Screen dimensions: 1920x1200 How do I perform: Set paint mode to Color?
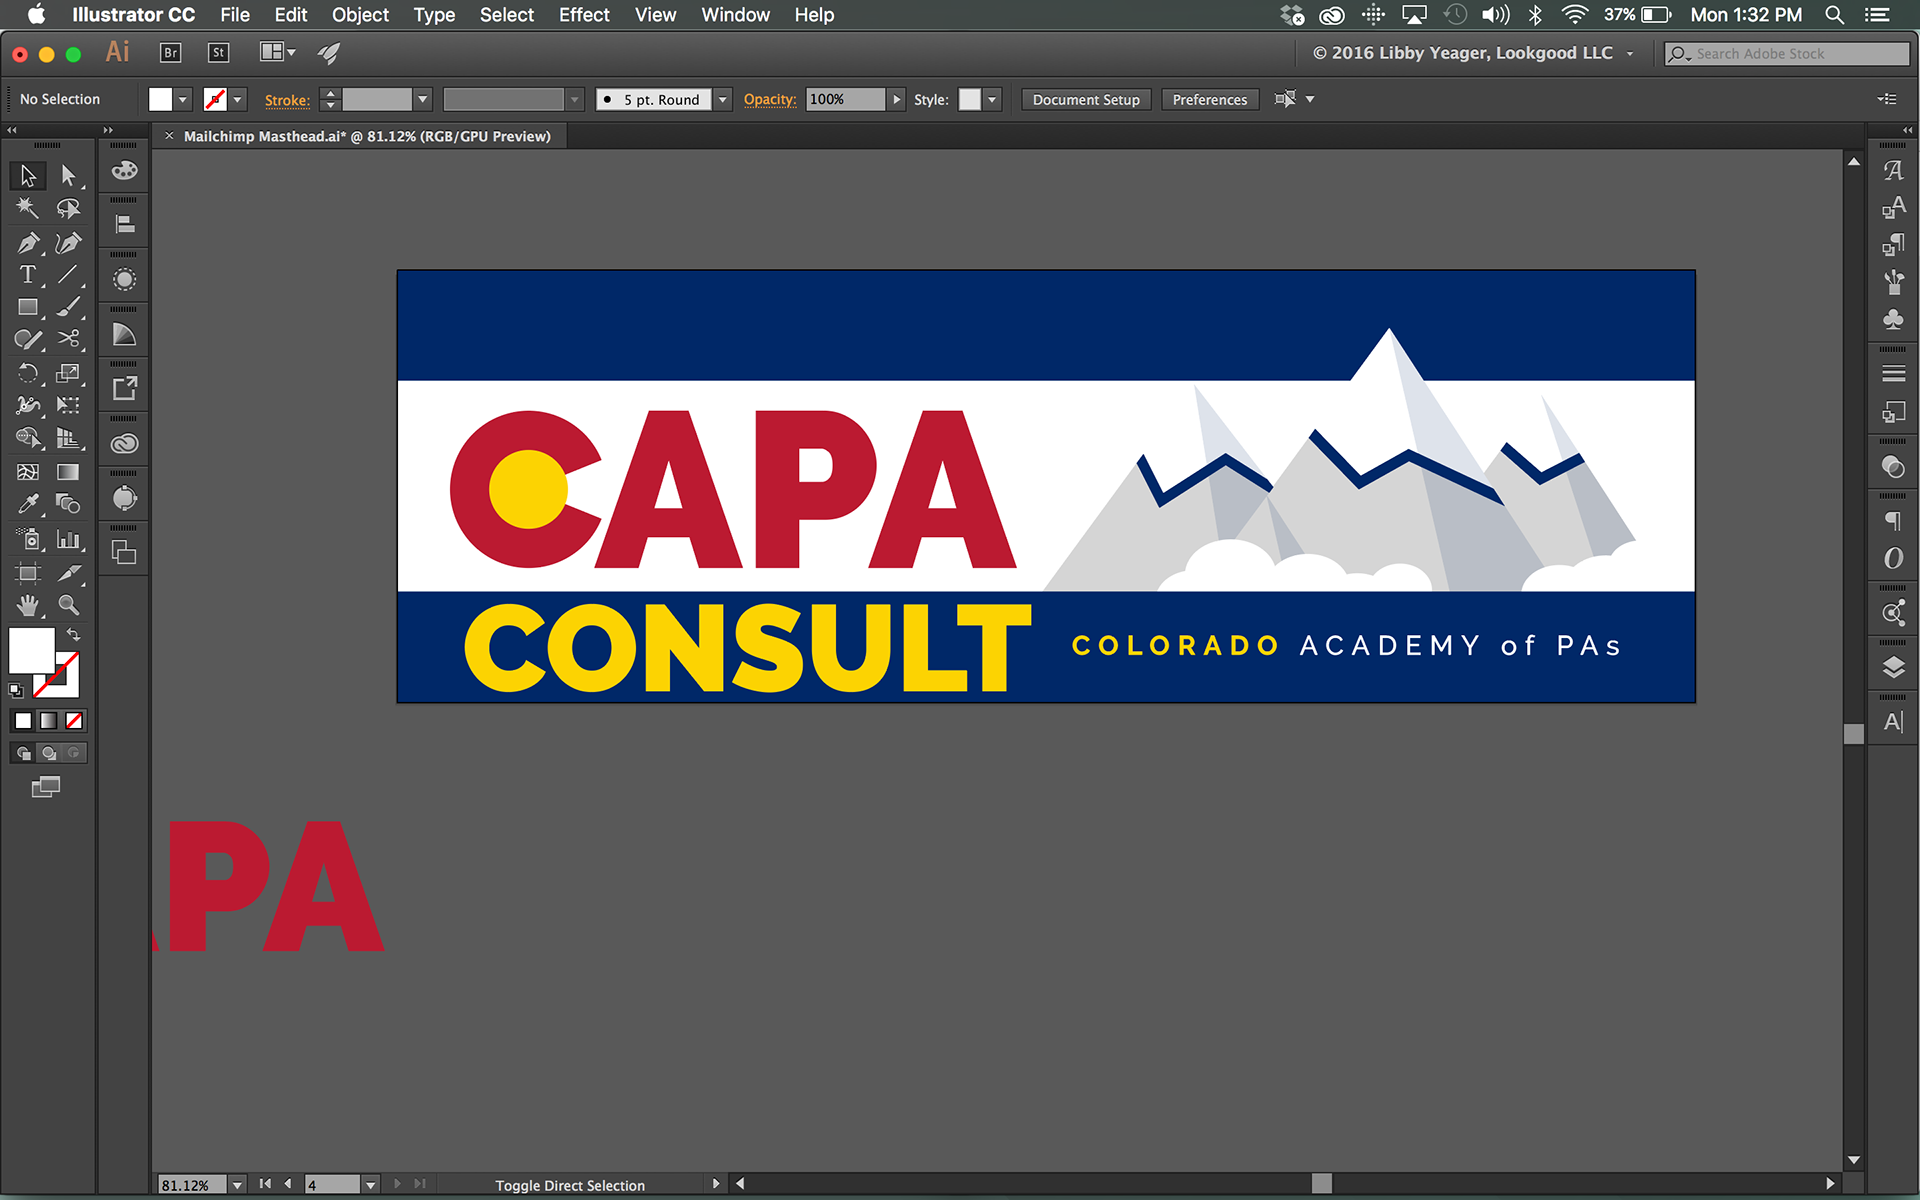click(x=23, y=720)
